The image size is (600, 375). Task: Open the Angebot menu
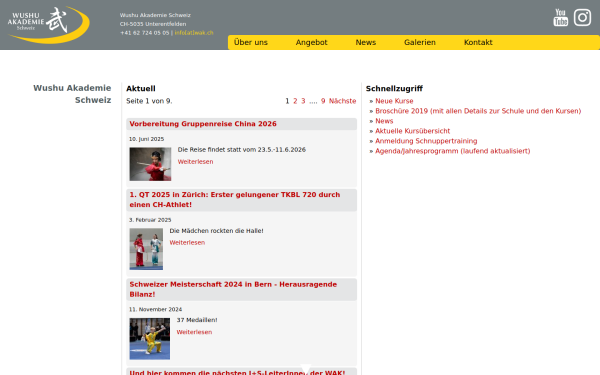click(x=311, y=42)
